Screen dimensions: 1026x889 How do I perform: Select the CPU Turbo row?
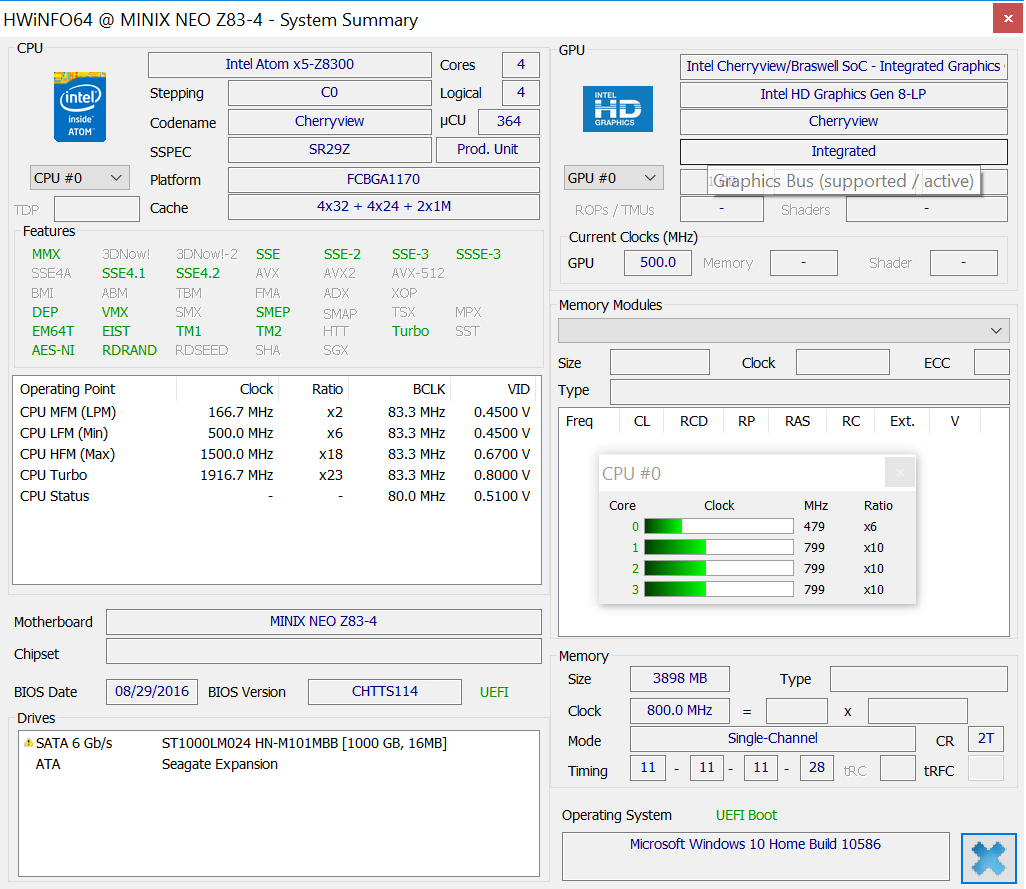tap(275, 475)
